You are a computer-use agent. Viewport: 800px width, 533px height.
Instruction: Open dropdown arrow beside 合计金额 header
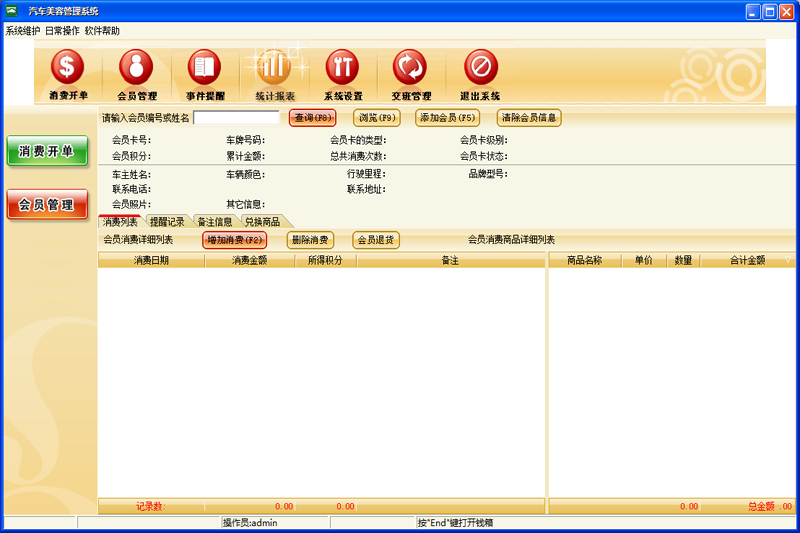click(788, 260)
